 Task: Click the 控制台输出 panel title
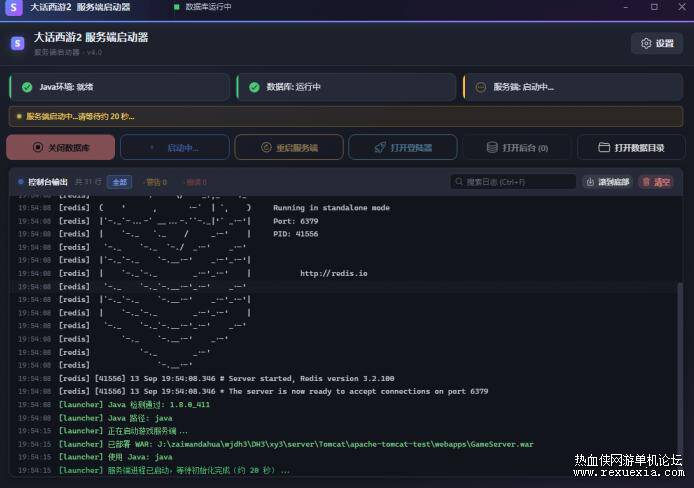(x=48, y=182)
